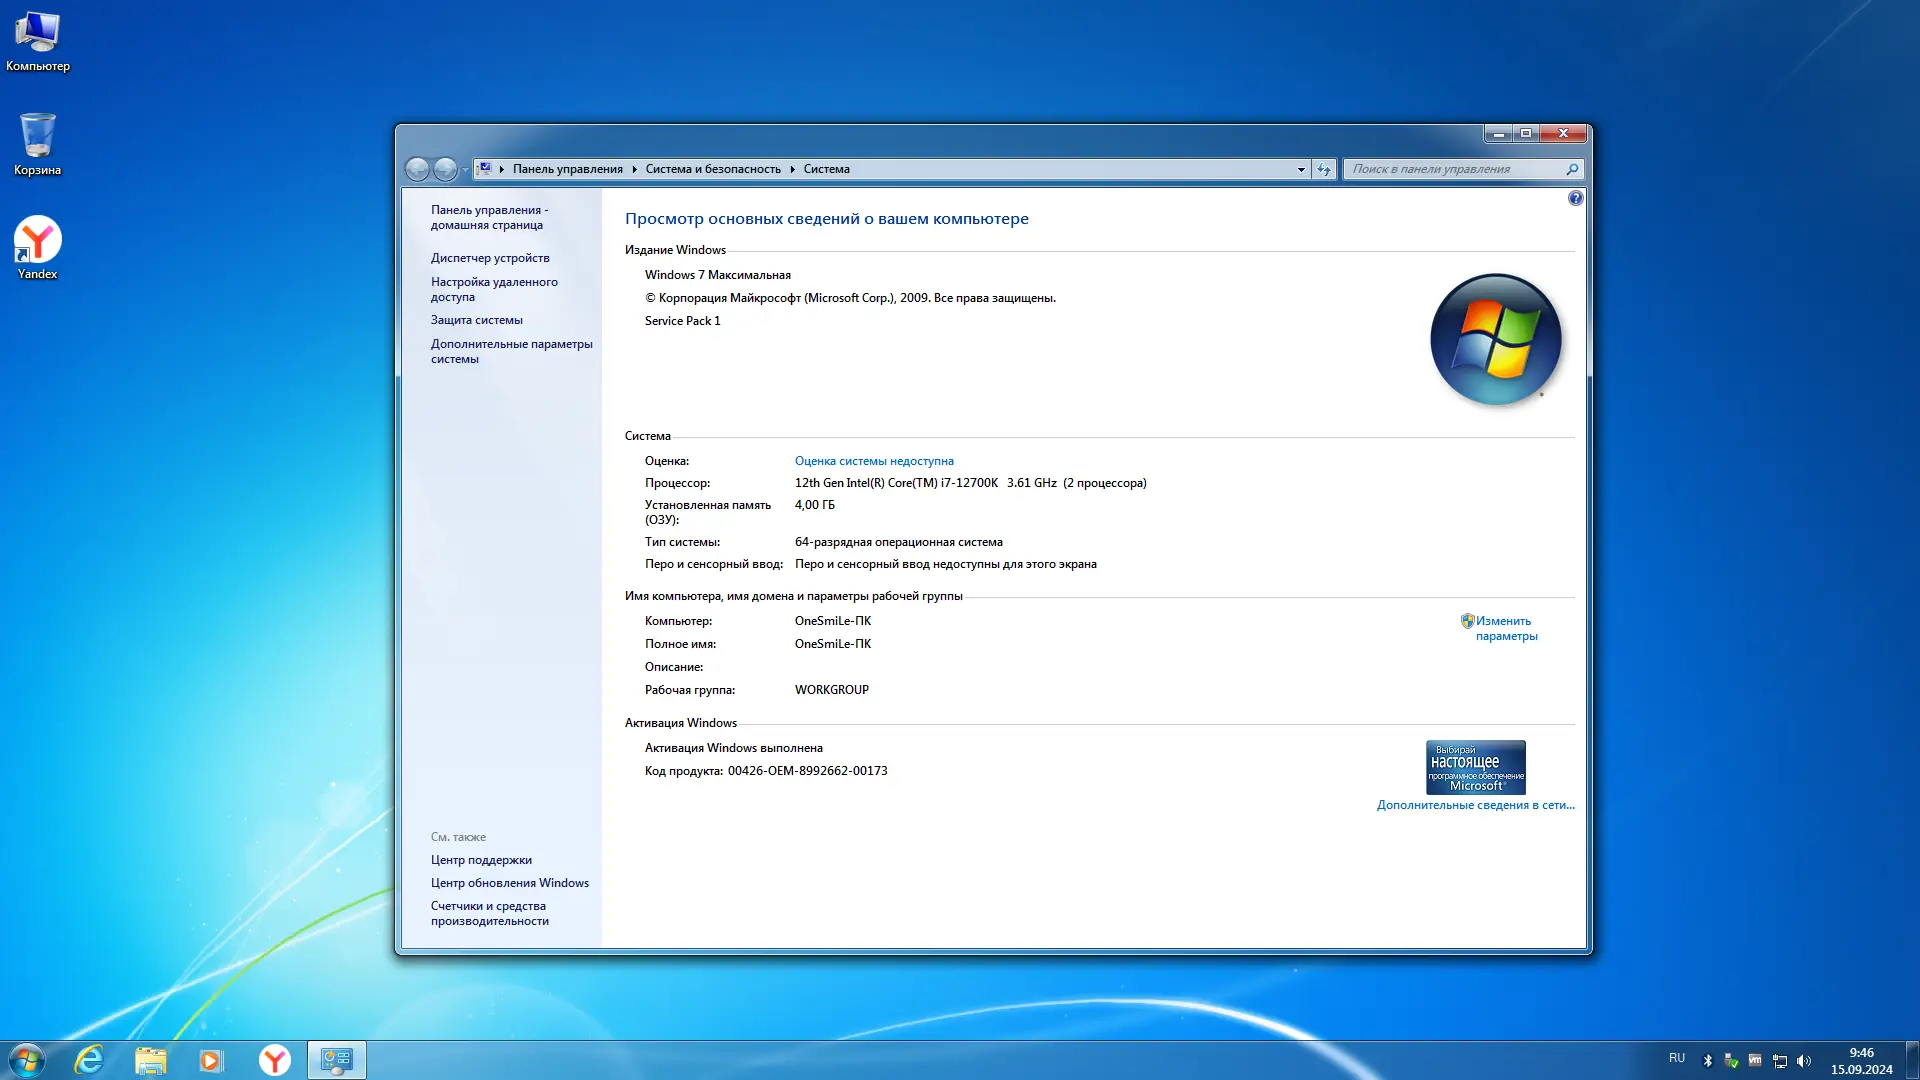Viewport: 1920px width, 1080px height.
Task: Expand the address bar history dropdown
Action: (x=1301, y=169)
